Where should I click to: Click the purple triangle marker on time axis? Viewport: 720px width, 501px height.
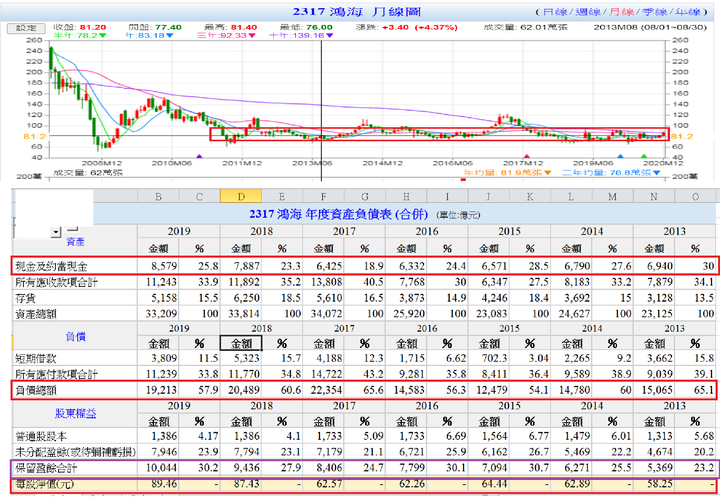tap(199, 157)
